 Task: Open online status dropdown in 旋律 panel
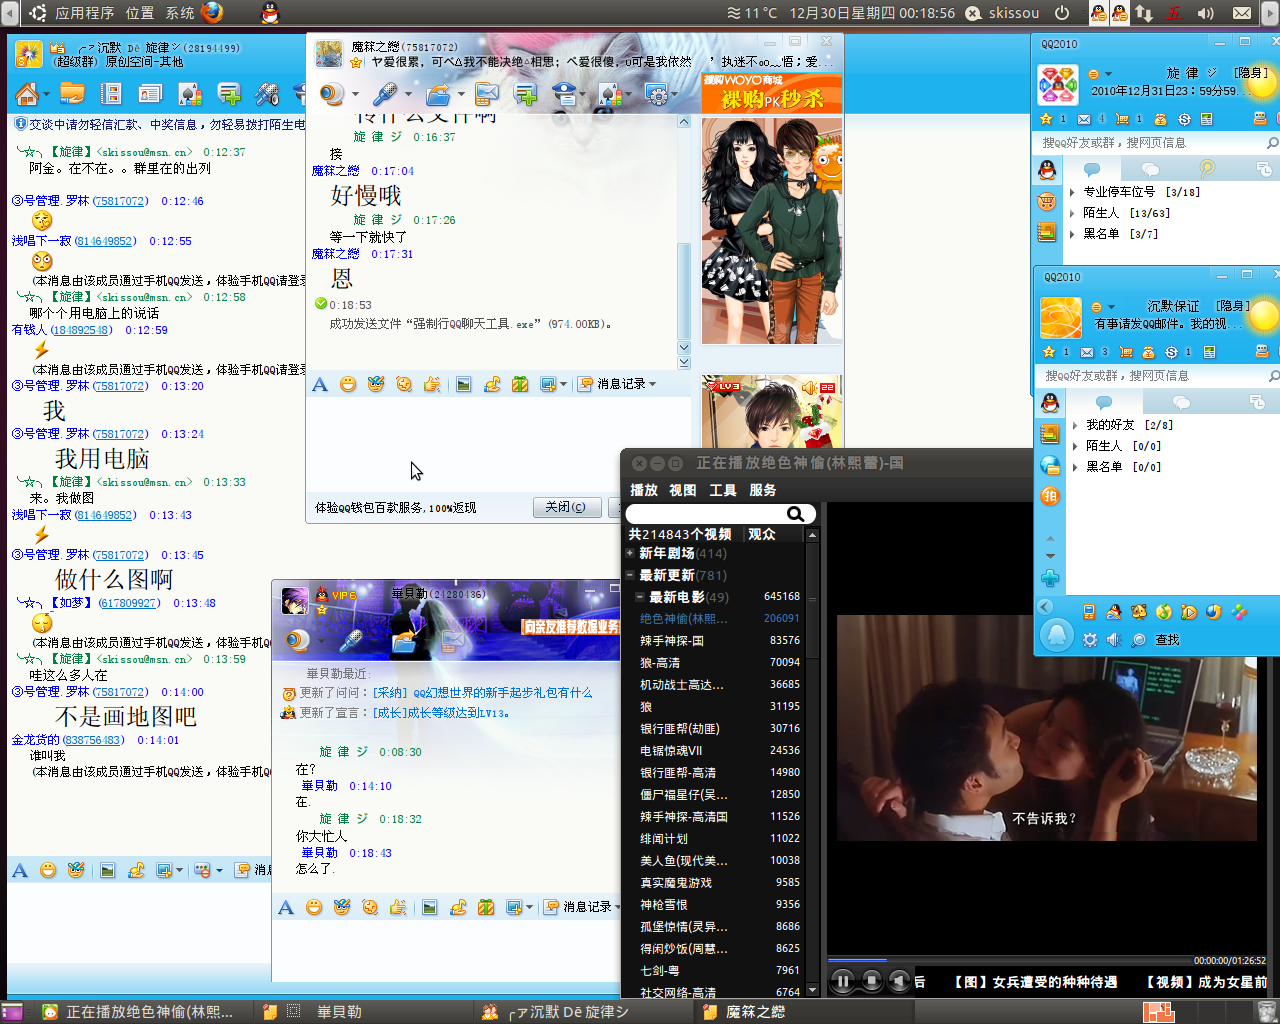pos(1108,74)
